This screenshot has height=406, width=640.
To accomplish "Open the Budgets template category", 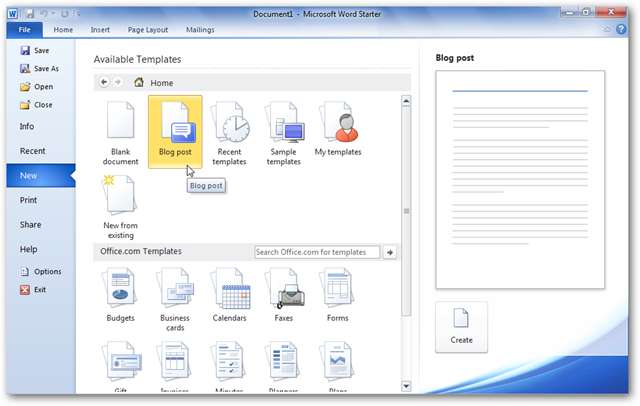I will (x=120, y=290).
